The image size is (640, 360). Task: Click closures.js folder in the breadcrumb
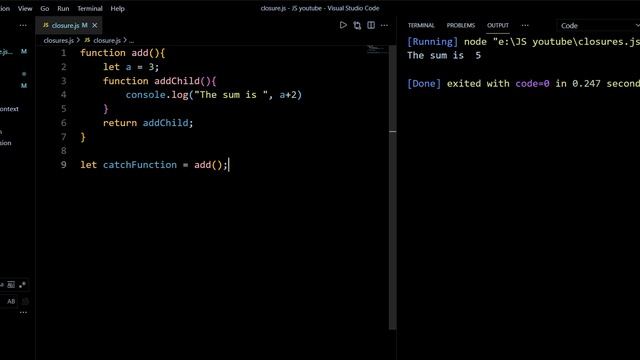pos(58,40)
